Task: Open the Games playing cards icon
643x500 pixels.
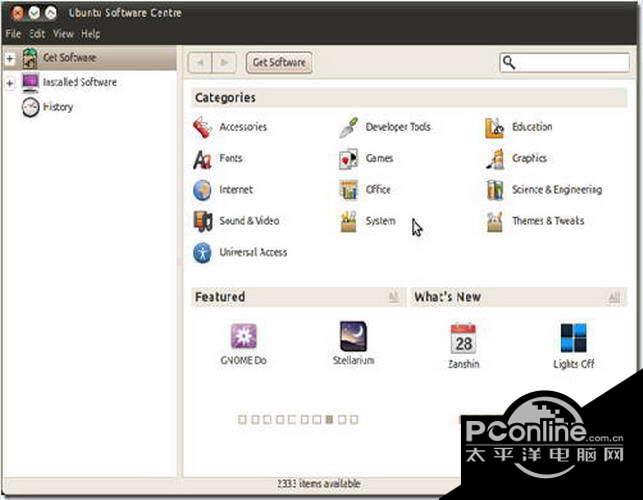Action: point(349,159)
